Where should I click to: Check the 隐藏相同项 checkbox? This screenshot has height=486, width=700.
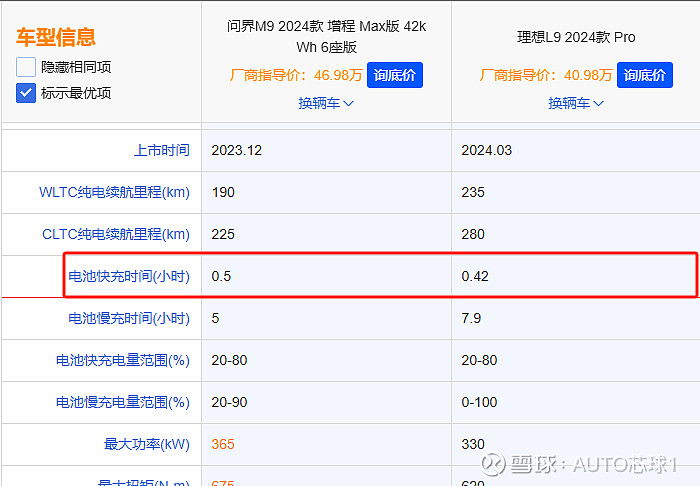click(26, 67)
